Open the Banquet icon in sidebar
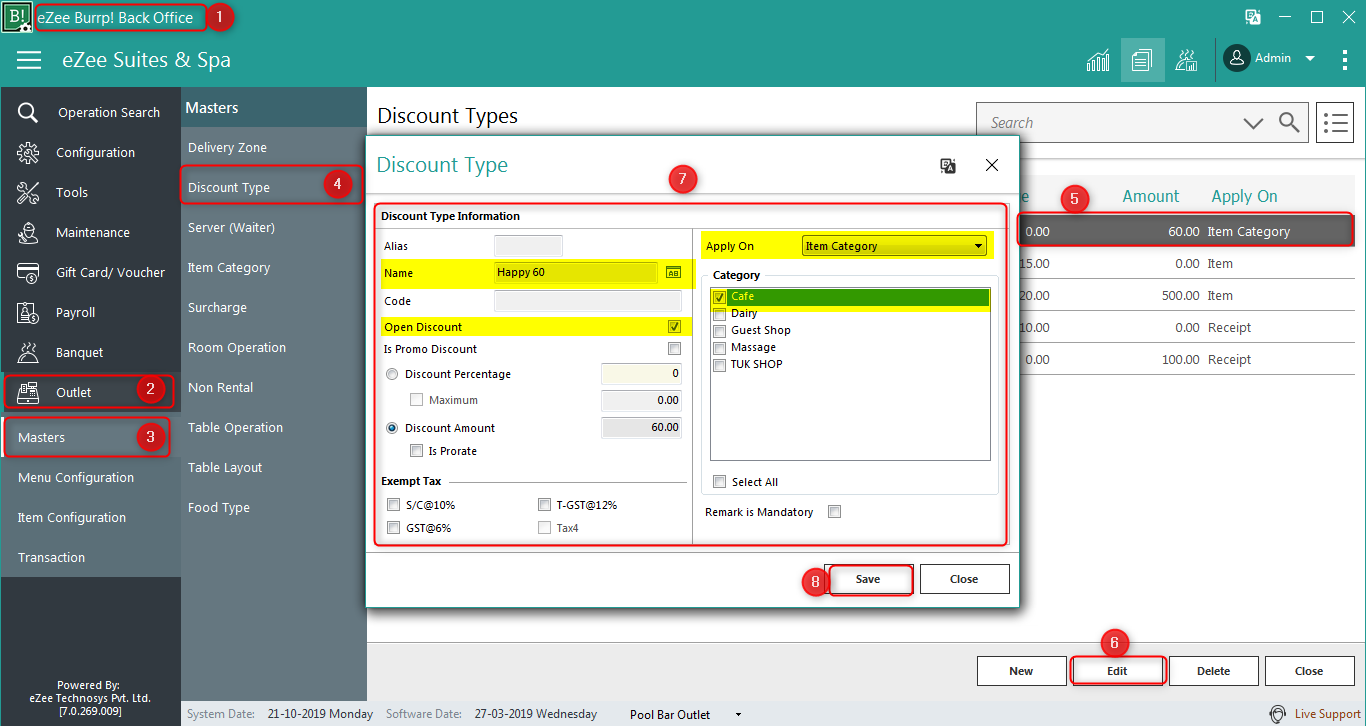 pos(28,353)
